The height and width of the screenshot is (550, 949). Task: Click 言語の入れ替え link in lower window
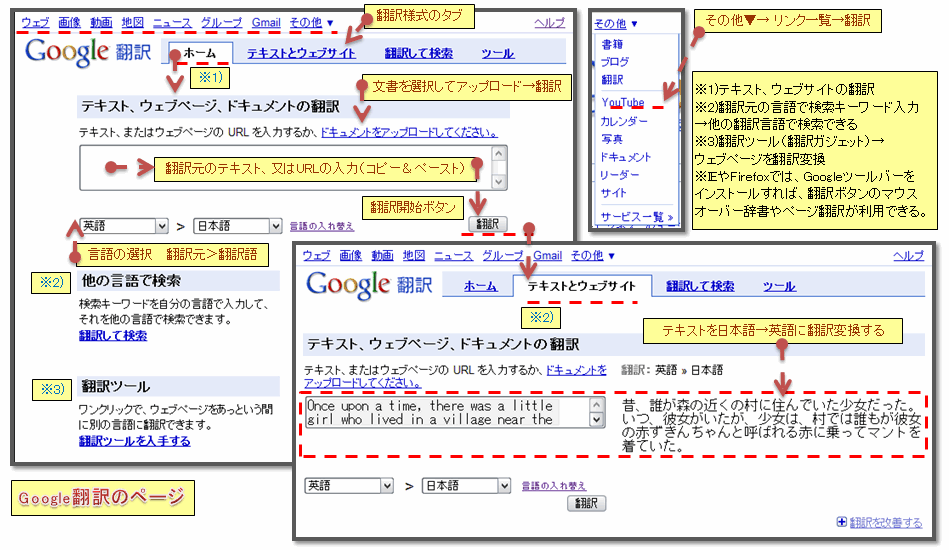pyautogui.click(x=554, y=486)
